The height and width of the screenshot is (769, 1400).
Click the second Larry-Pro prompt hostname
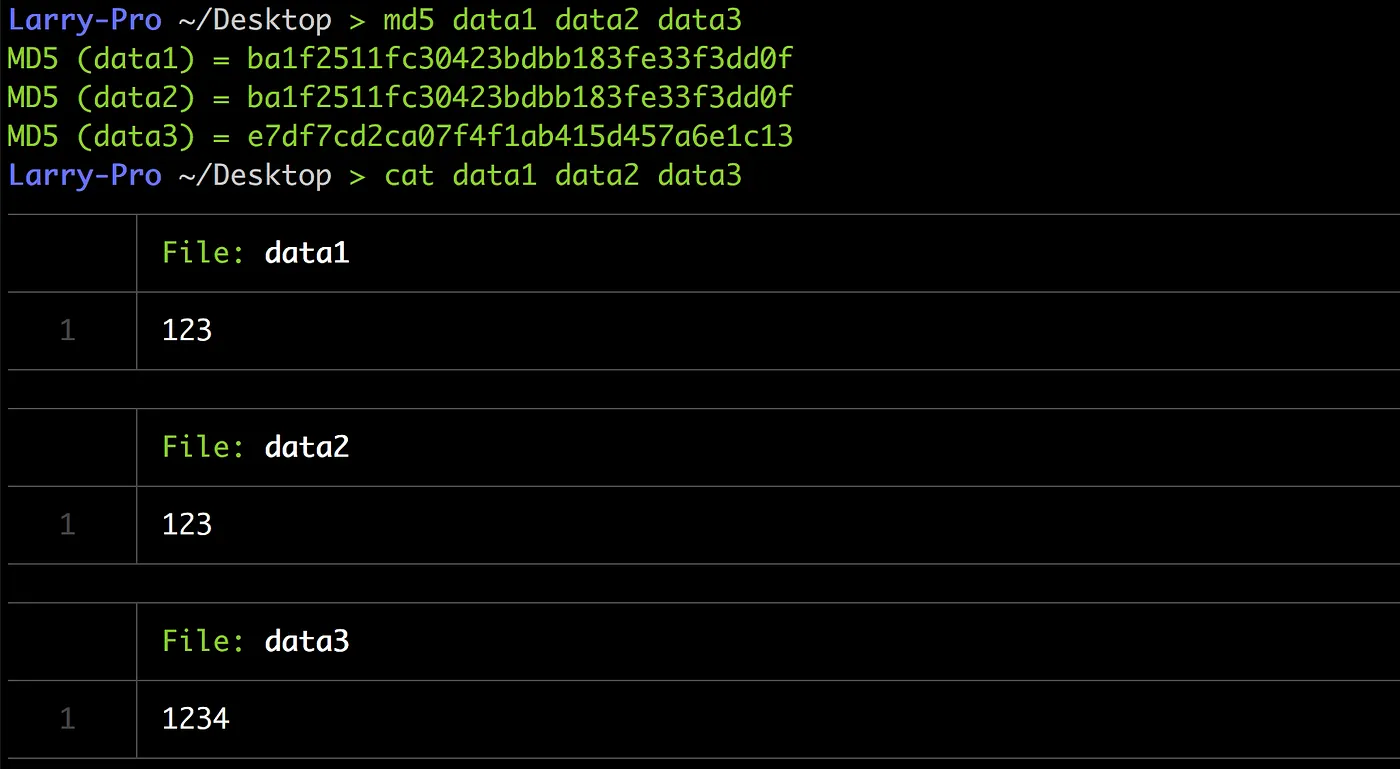click(x=85, y=176)
